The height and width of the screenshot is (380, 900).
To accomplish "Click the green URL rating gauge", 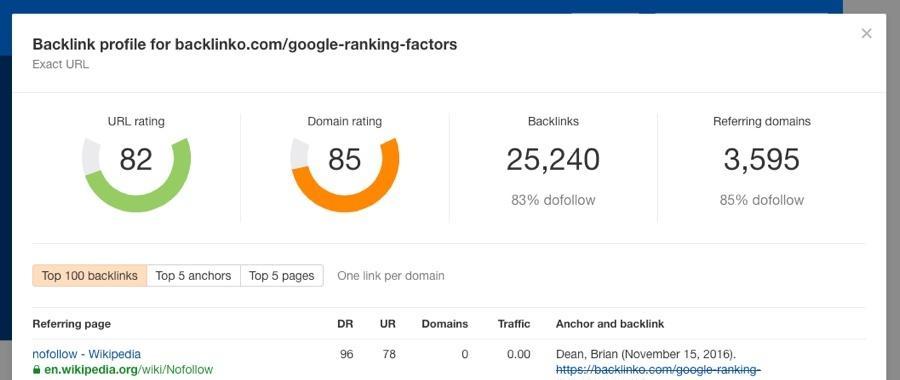I will click(136, 174).
